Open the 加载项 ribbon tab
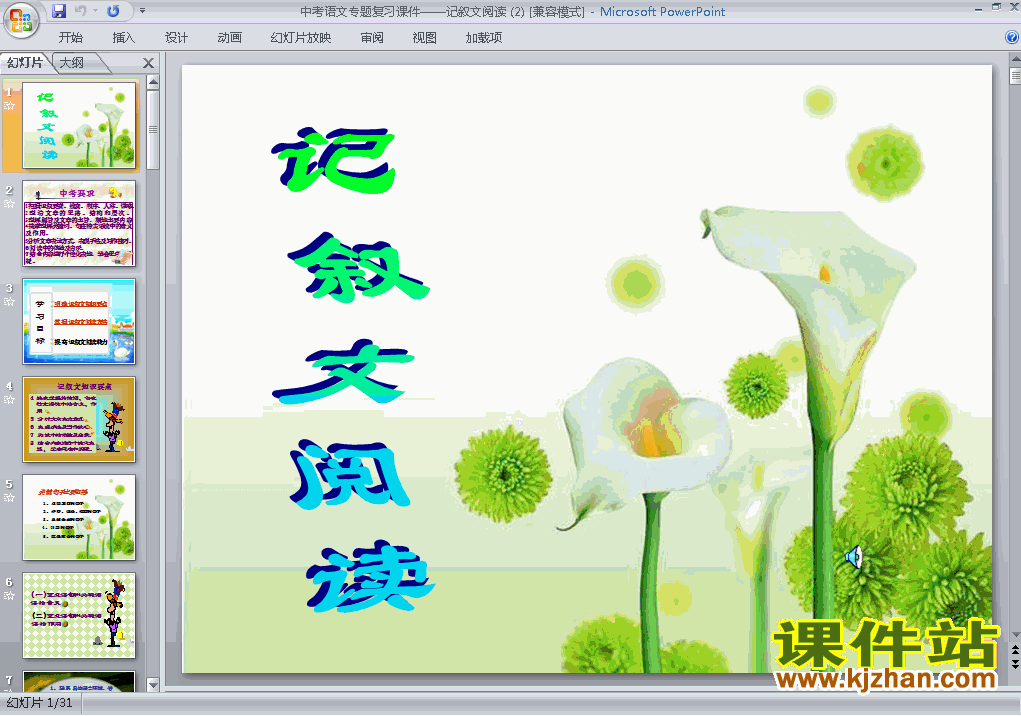Viewport: 1021px width, 716px height. click(x=484, y=38)
